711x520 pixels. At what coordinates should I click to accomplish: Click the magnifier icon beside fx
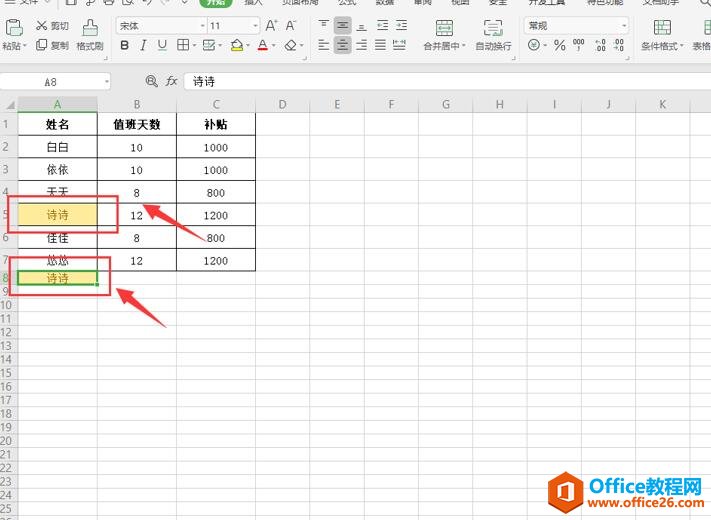(x=151, y=81)
